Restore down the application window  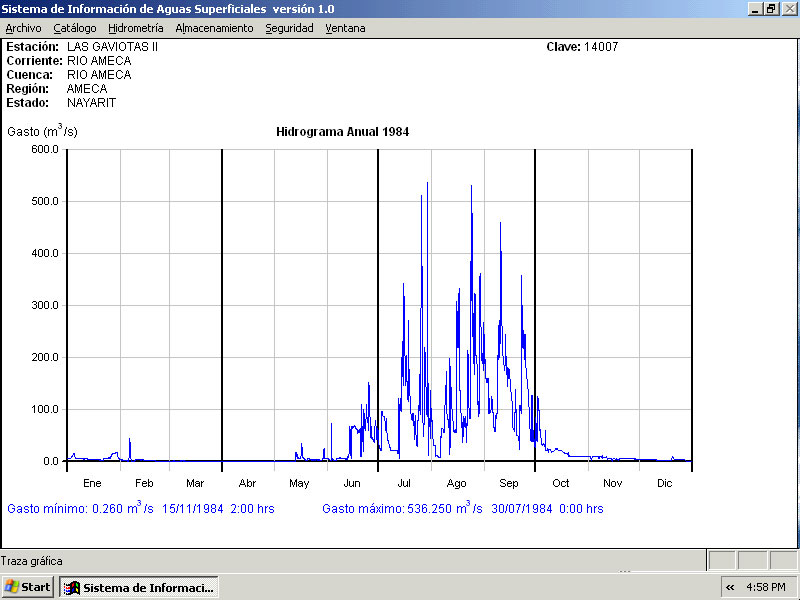771,8
